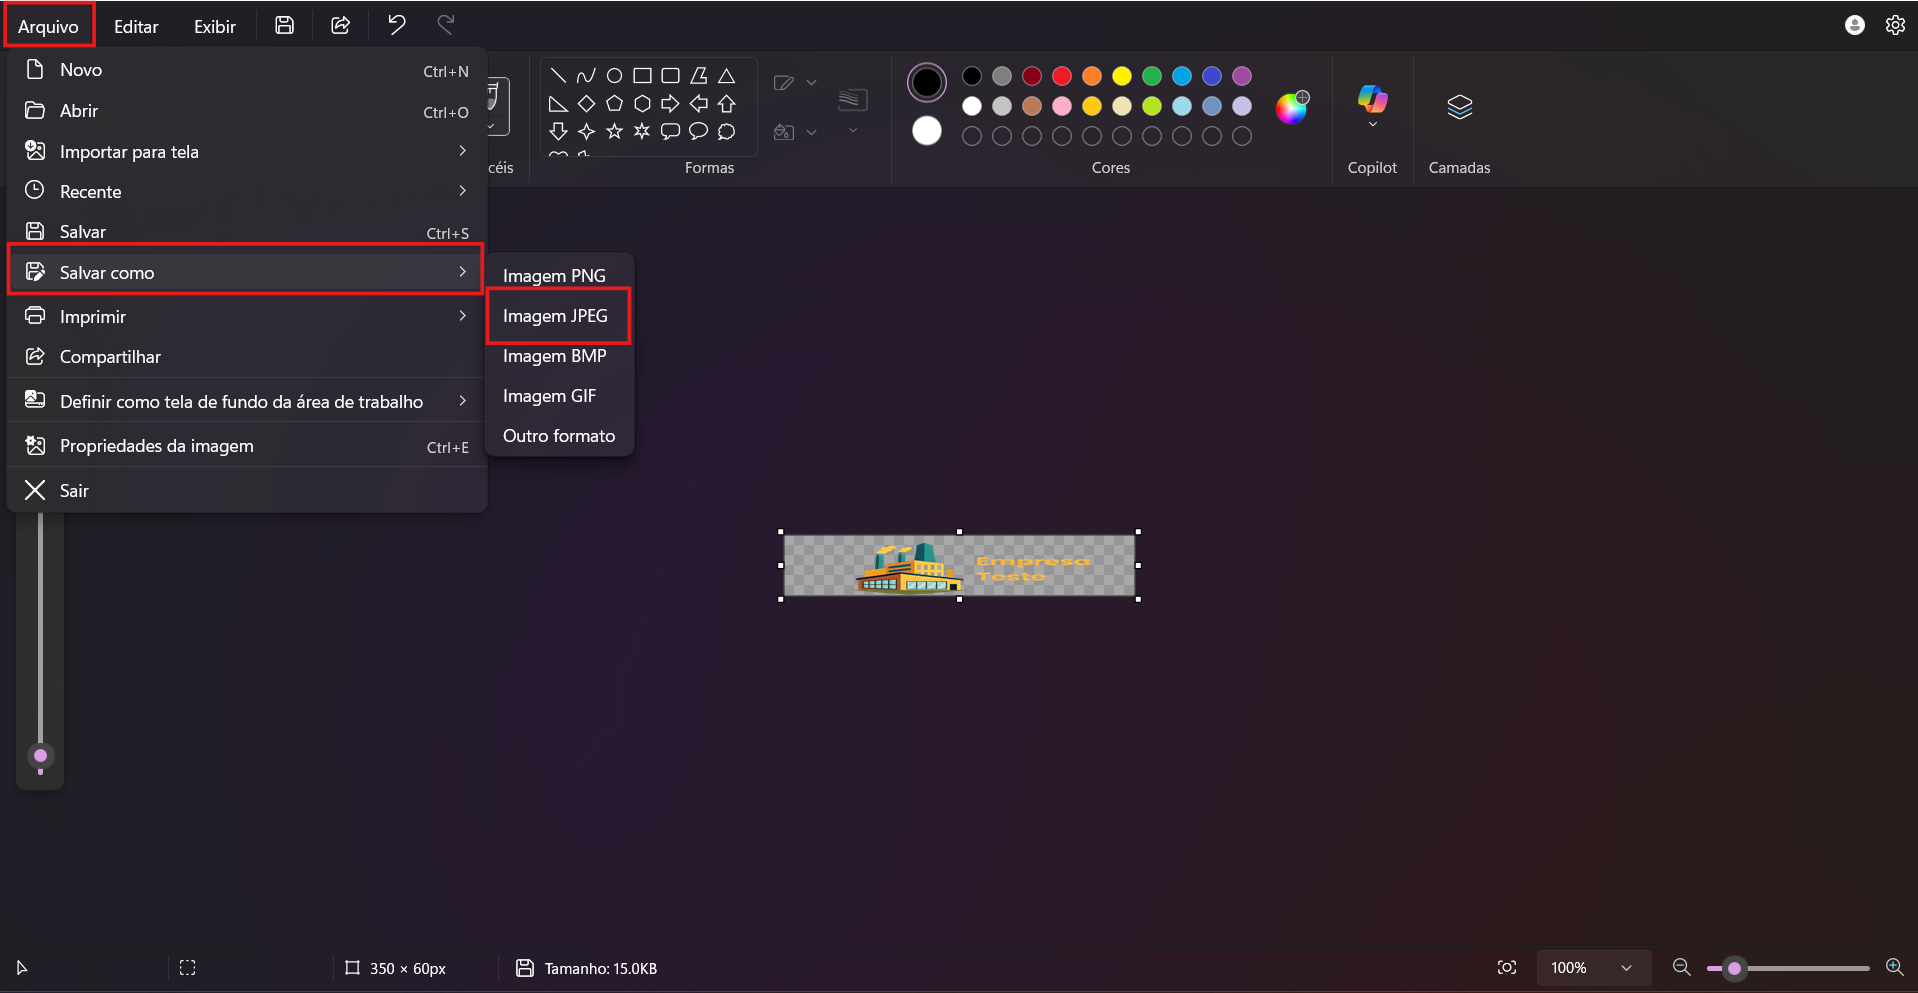Pick the yellow color swatch

coord(1122,76)
